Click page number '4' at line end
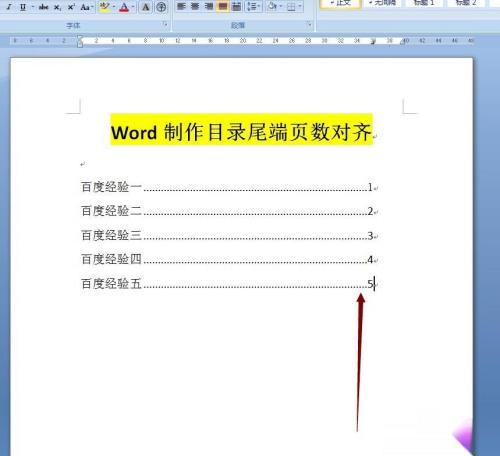The image size is (500, 456). point(370,259)
